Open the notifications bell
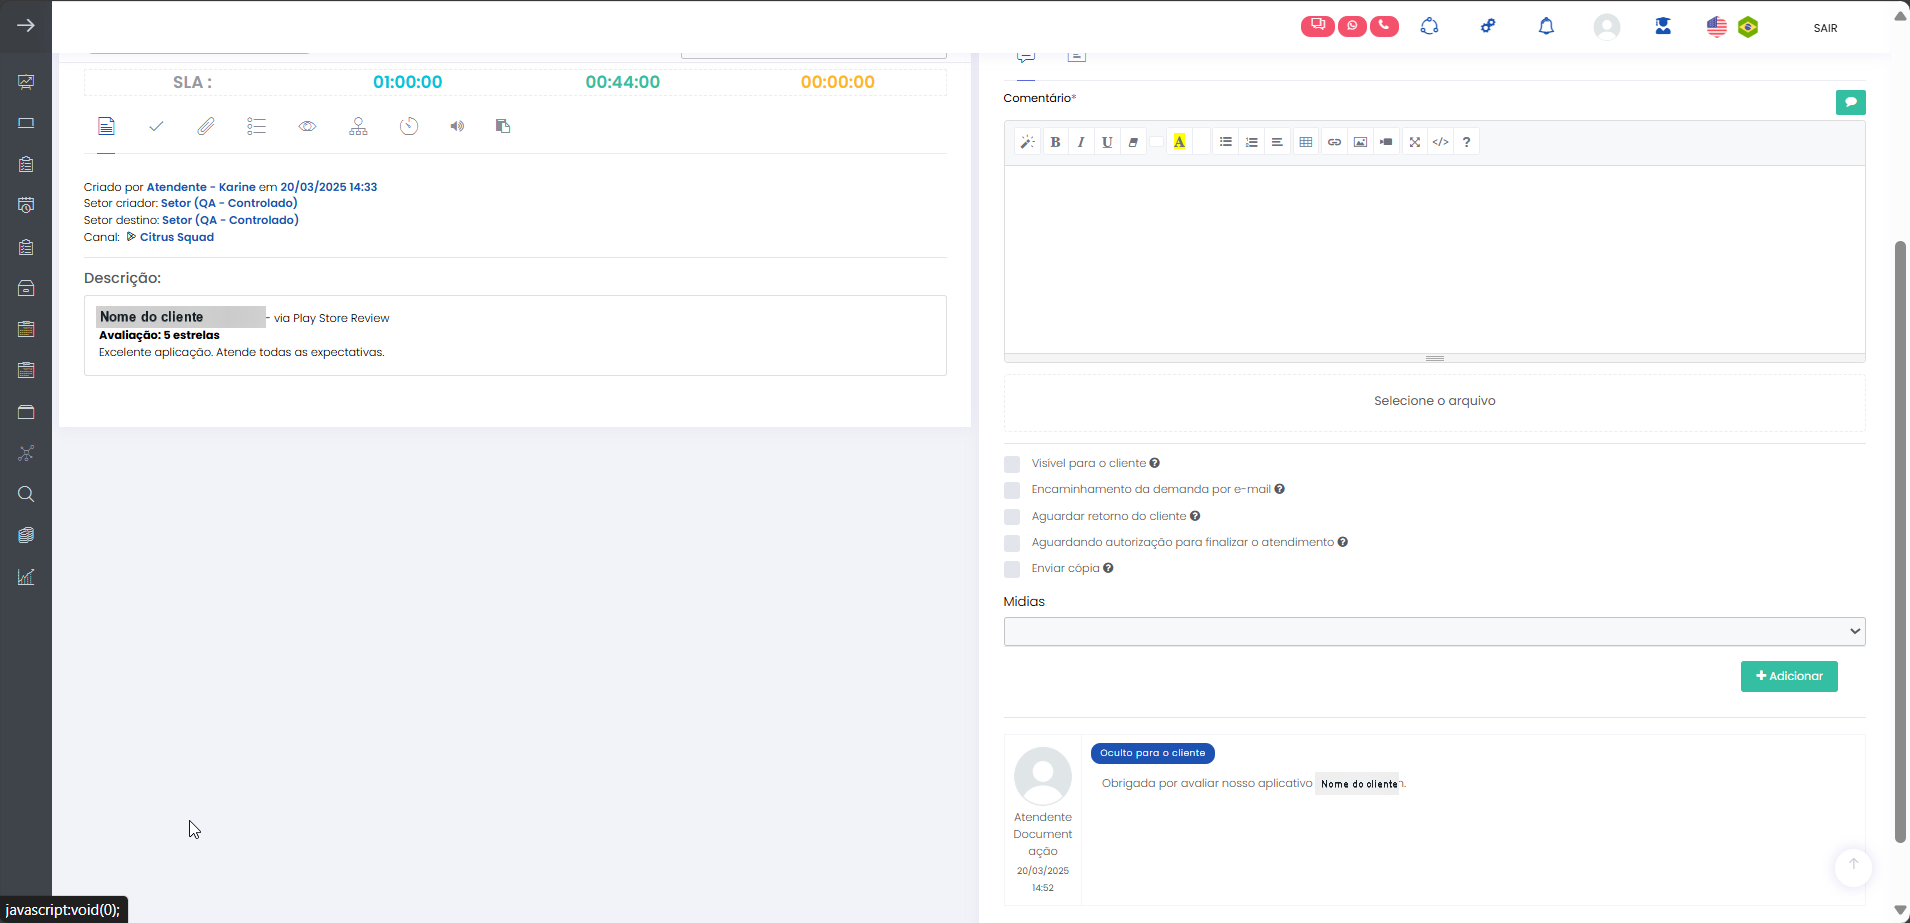The height and width of the screenshot is (923, 1910). click(1546, 27)
